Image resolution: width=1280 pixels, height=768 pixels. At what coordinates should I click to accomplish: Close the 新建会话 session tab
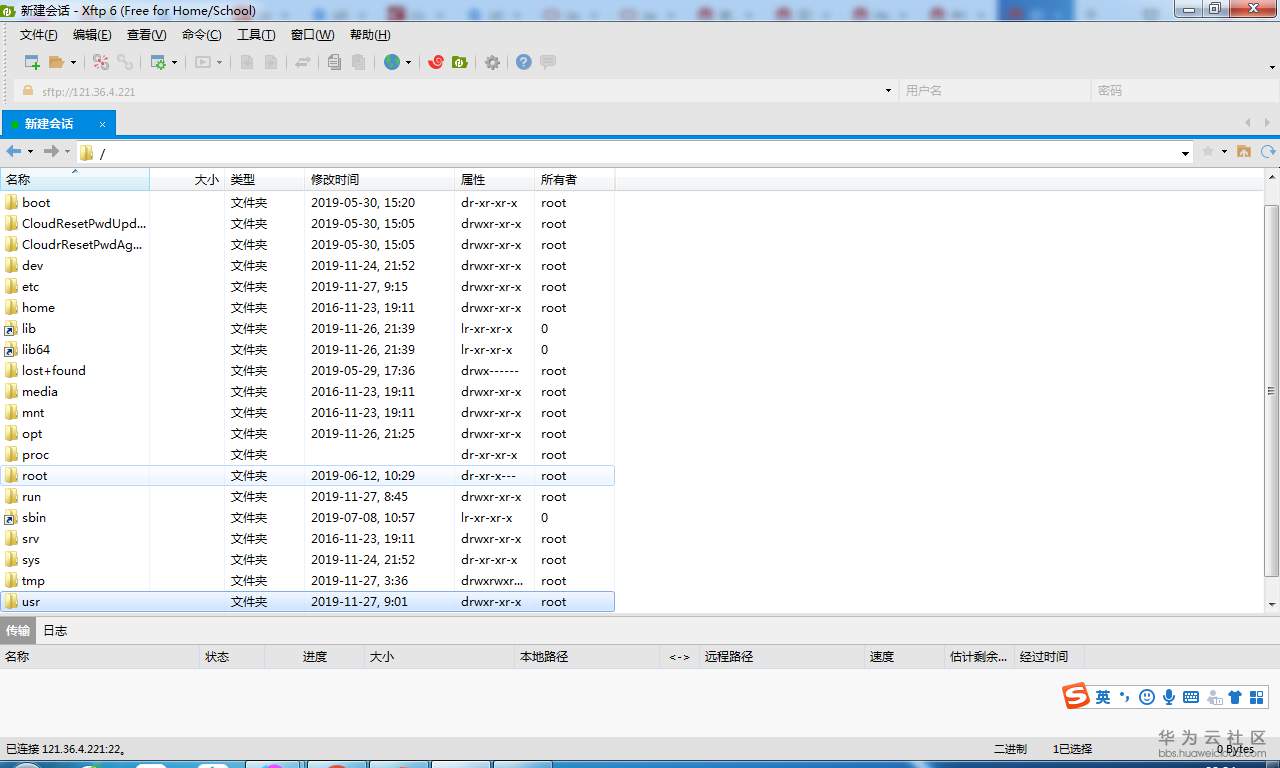pyautogui.click(x=102, y=124)
